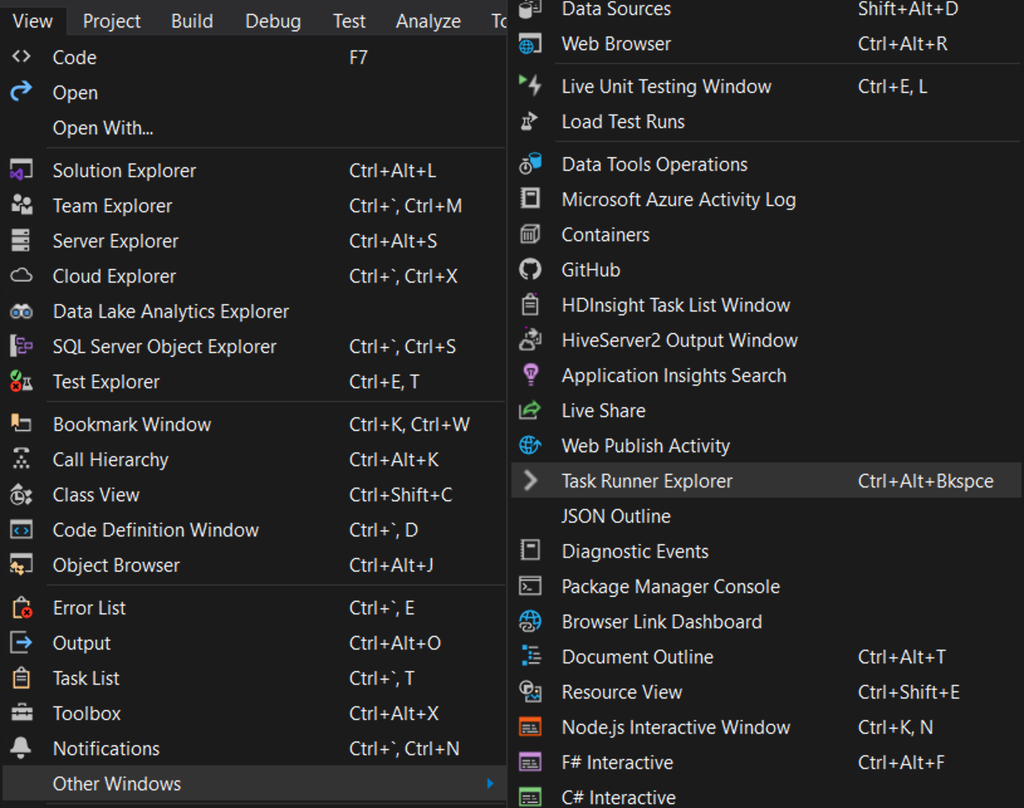The image size is (1024, 808).
Task: Click the Data Lake Analytics binoculars icon
Action: (21, 311)
